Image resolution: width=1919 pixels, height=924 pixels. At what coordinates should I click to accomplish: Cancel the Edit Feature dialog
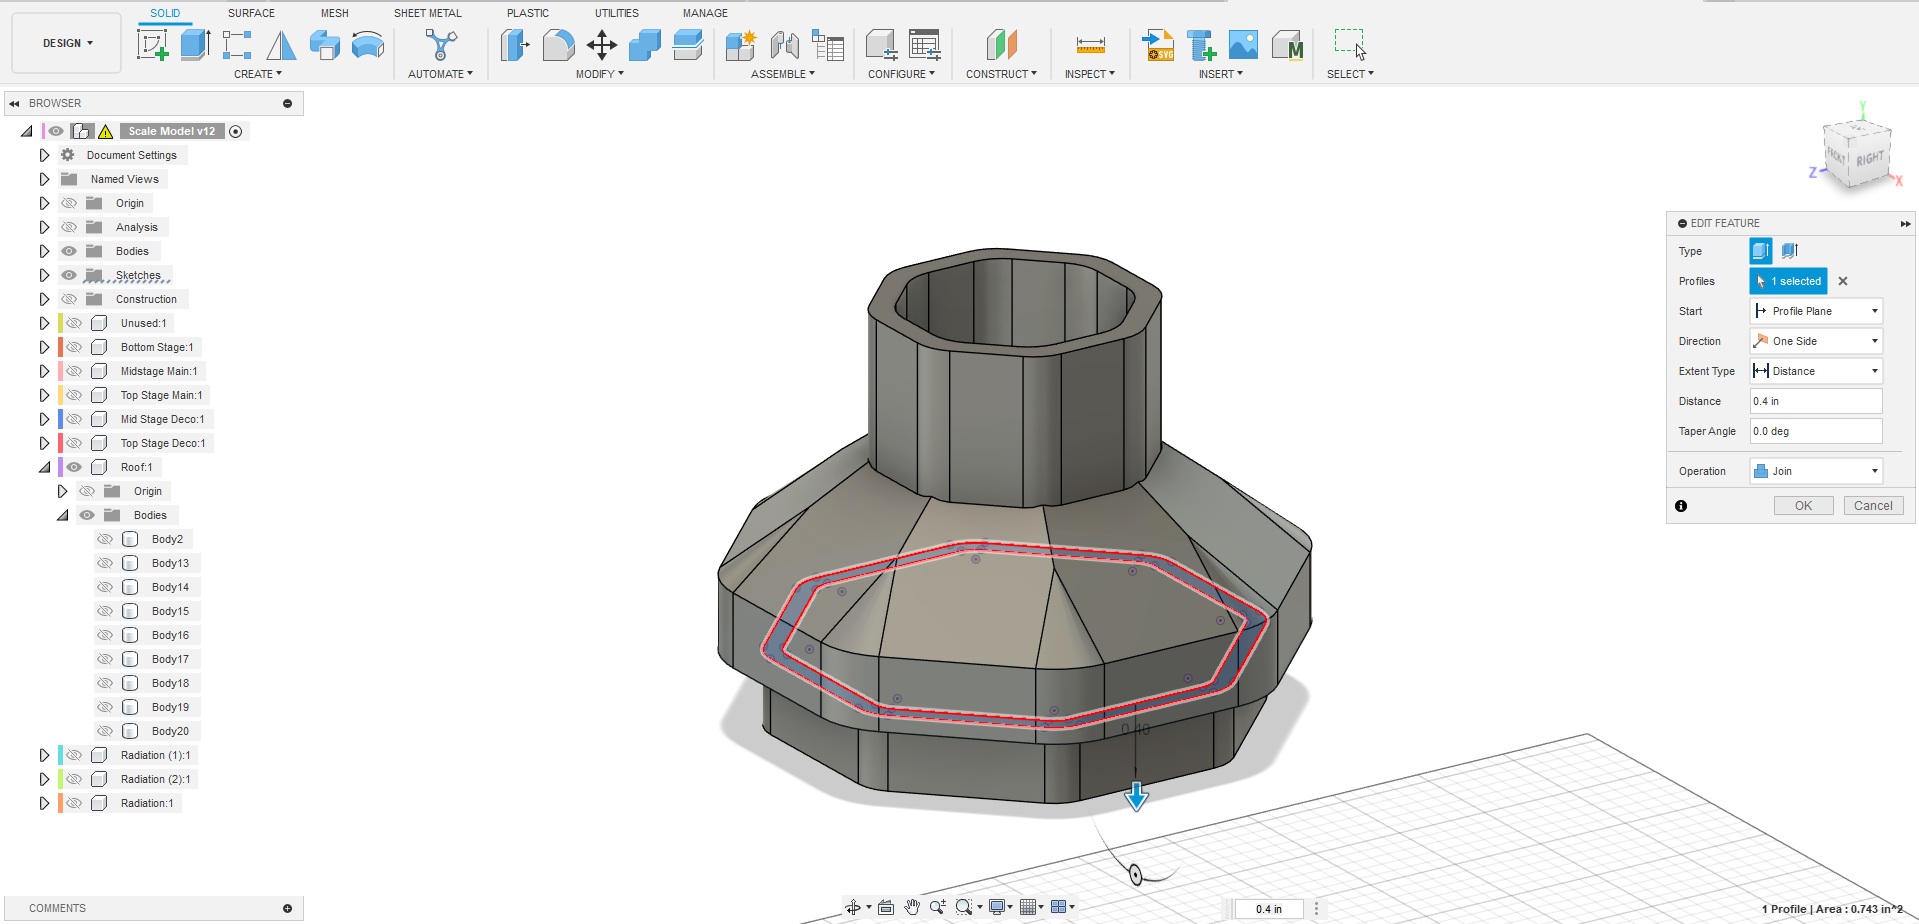tap(1873, 506)
